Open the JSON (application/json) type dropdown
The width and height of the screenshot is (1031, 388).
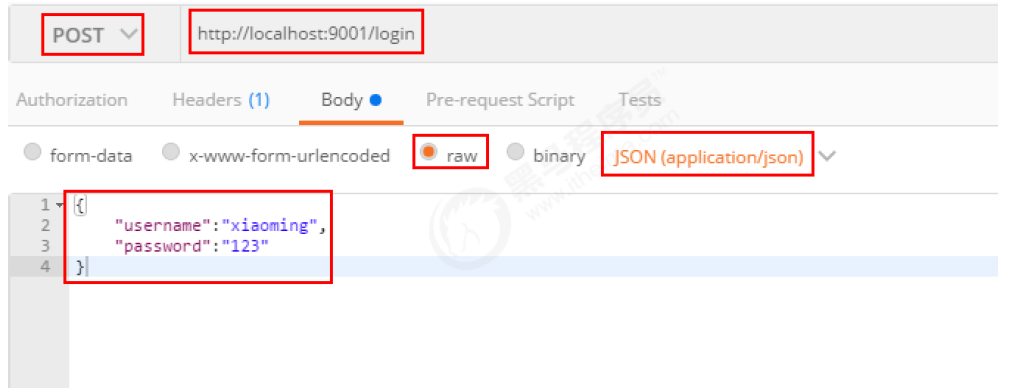tap(708, 157)
